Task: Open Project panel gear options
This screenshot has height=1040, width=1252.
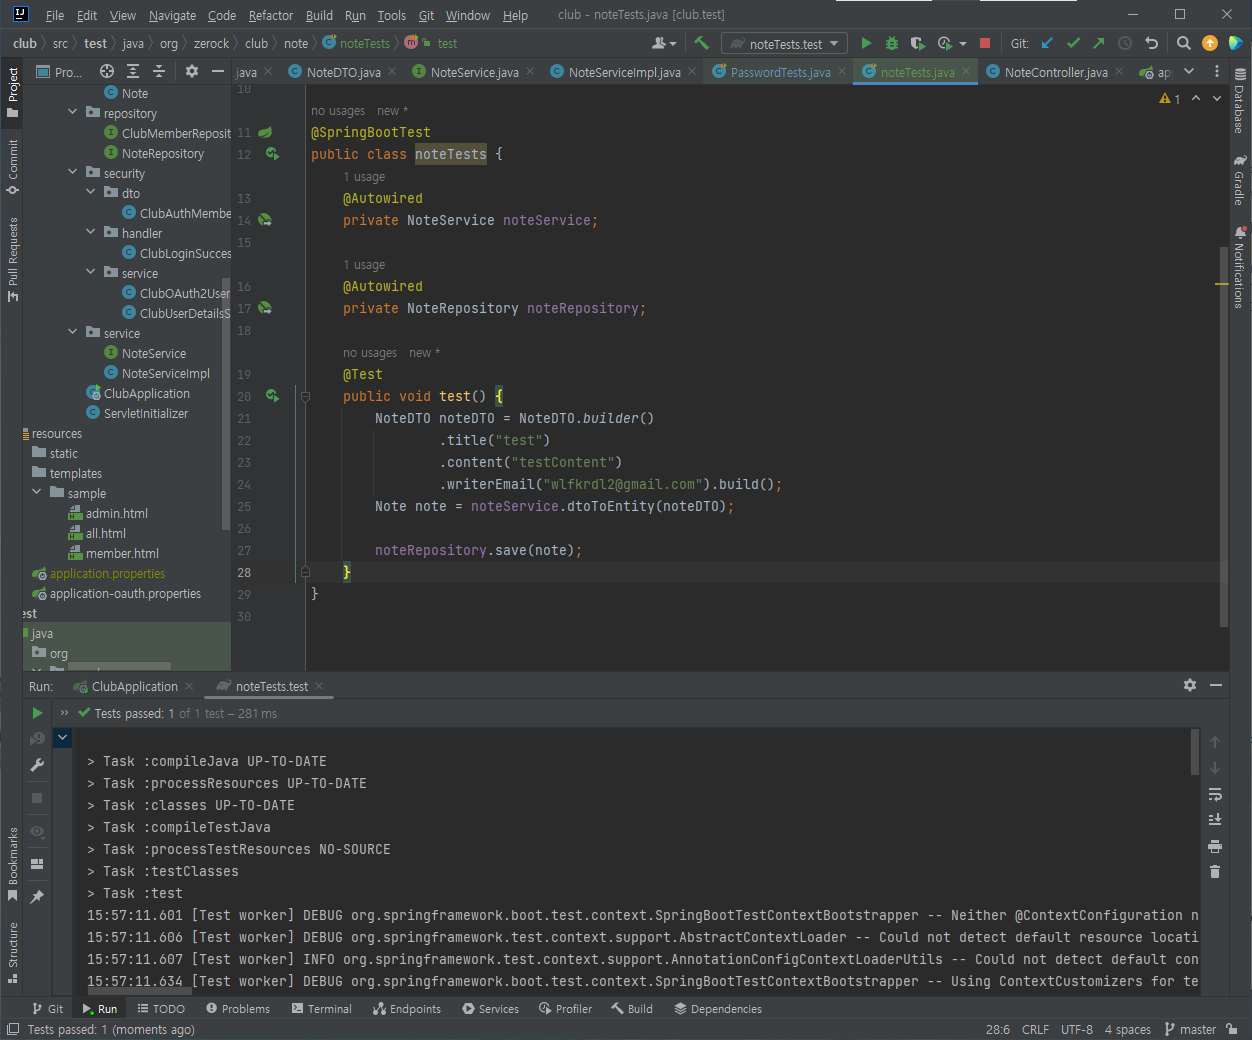Action: click(x=192, y=71)
